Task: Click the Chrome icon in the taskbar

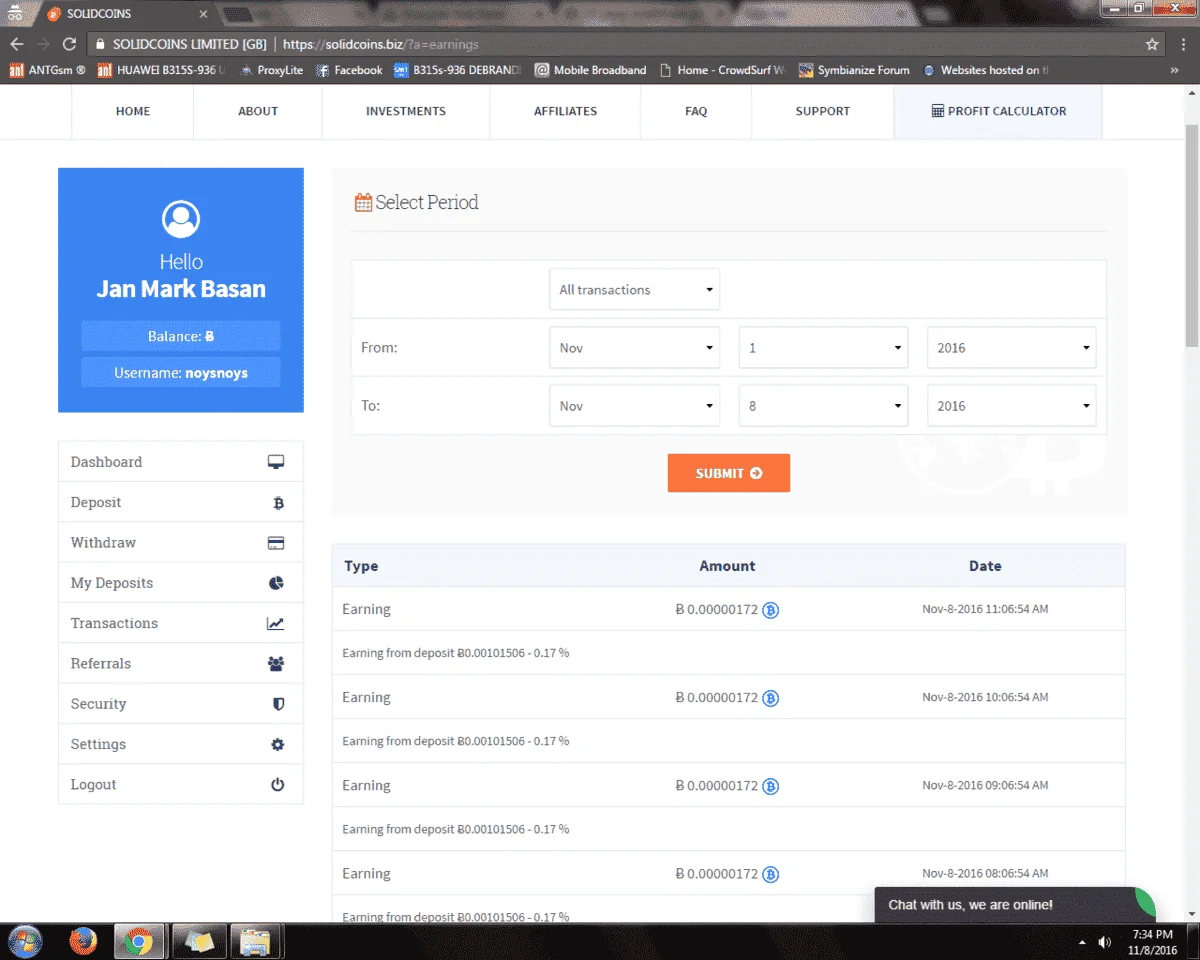Action: [x=138, y=941]
